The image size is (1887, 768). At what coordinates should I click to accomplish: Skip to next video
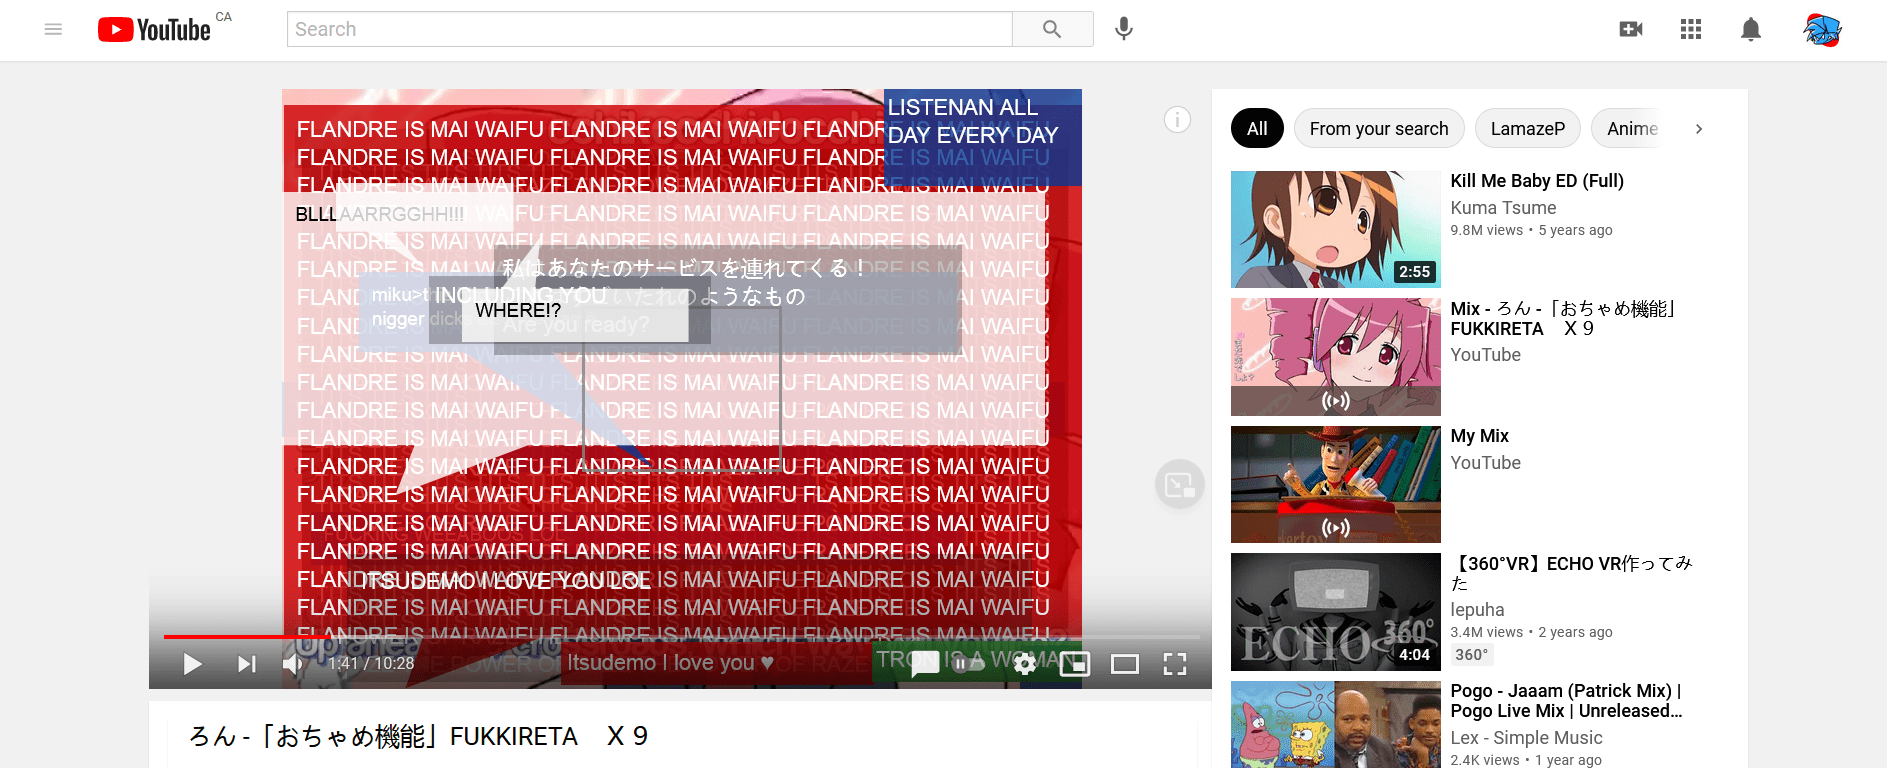tap(246, 664)
